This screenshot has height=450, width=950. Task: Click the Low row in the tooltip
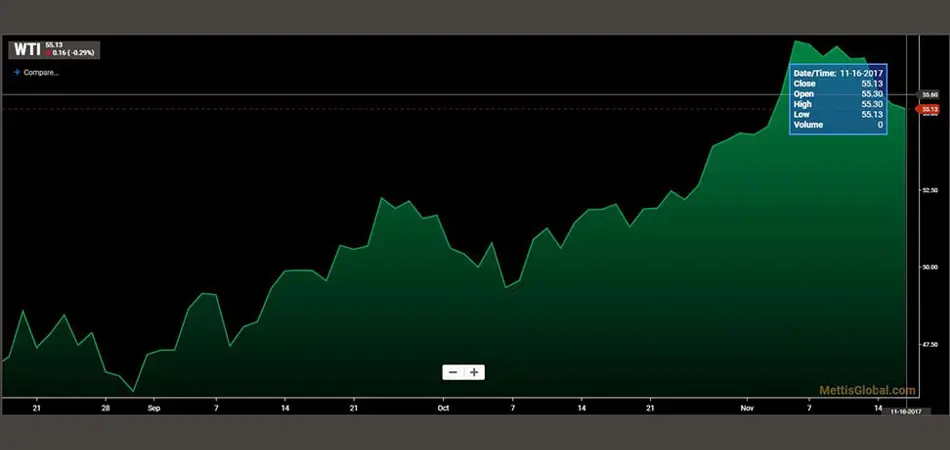838,114
